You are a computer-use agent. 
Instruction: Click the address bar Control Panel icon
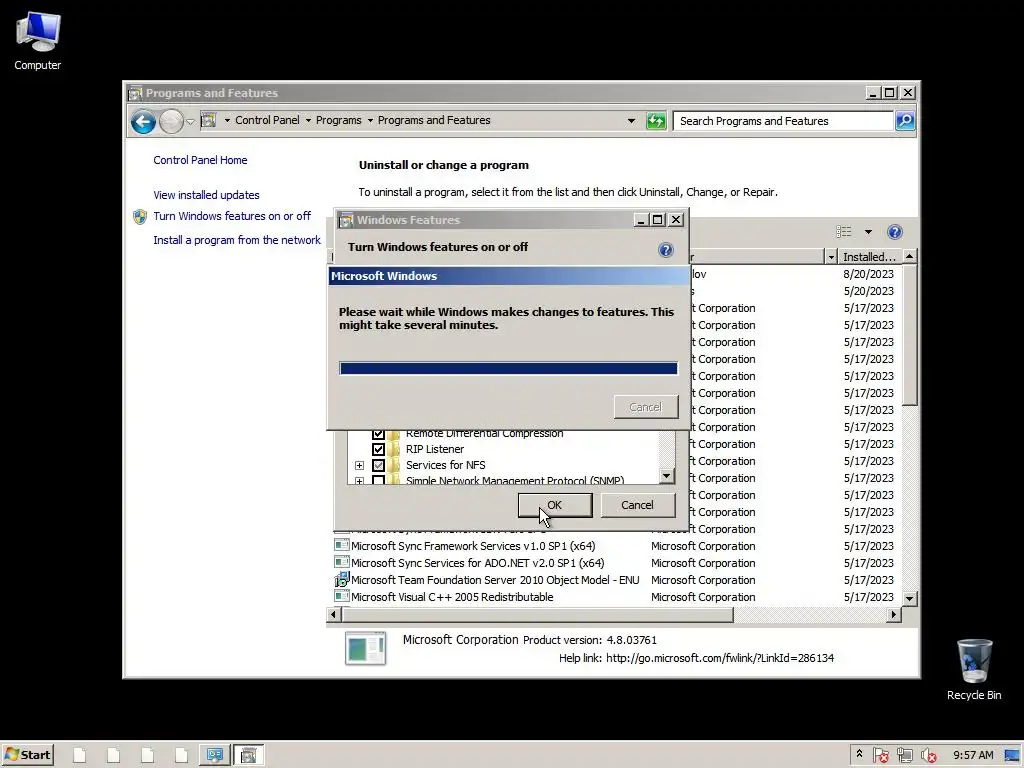[208, 120]
